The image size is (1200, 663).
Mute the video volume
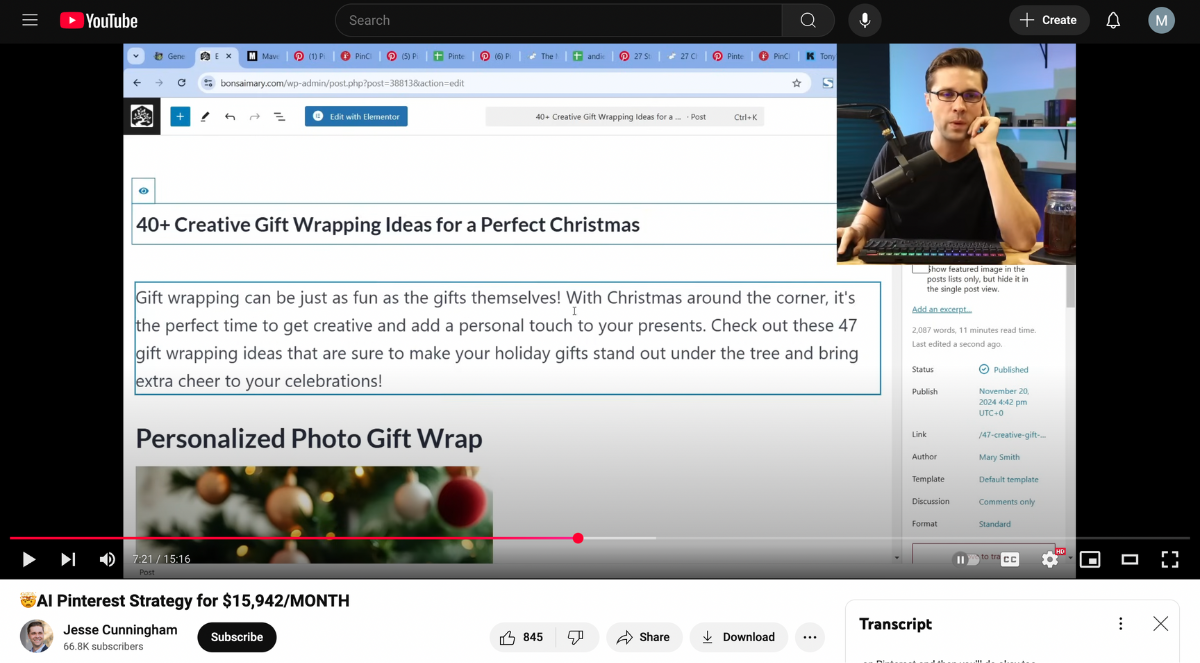(107, 559)
